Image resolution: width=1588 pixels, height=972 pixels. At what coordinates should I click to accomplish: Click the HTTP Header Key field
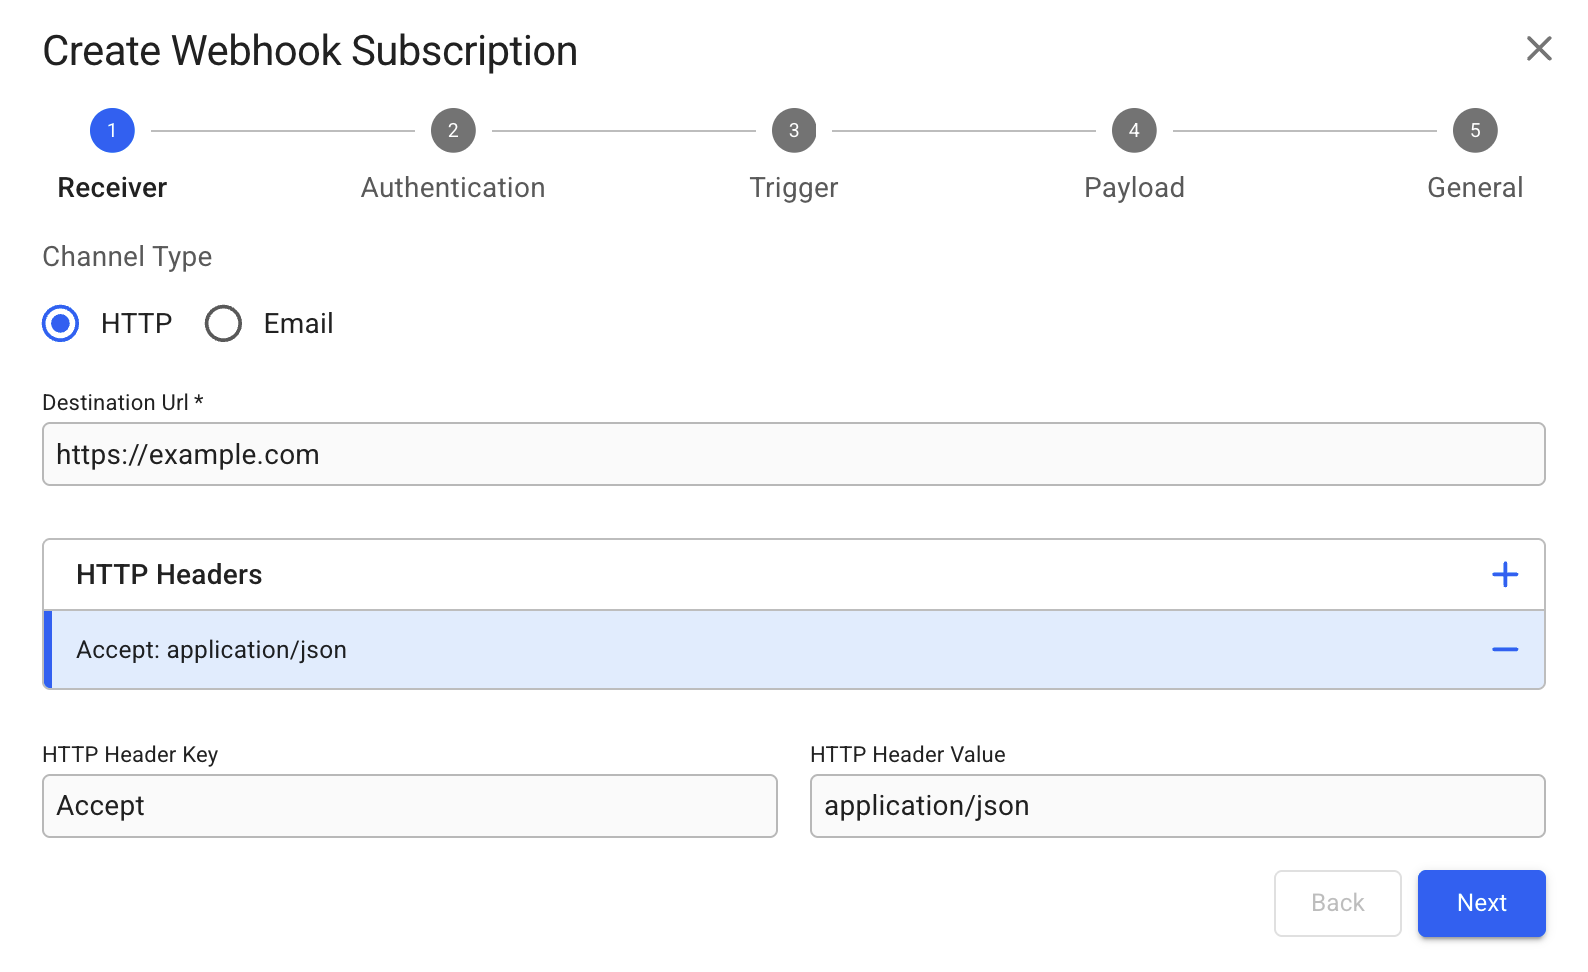(x=409, y=806)
